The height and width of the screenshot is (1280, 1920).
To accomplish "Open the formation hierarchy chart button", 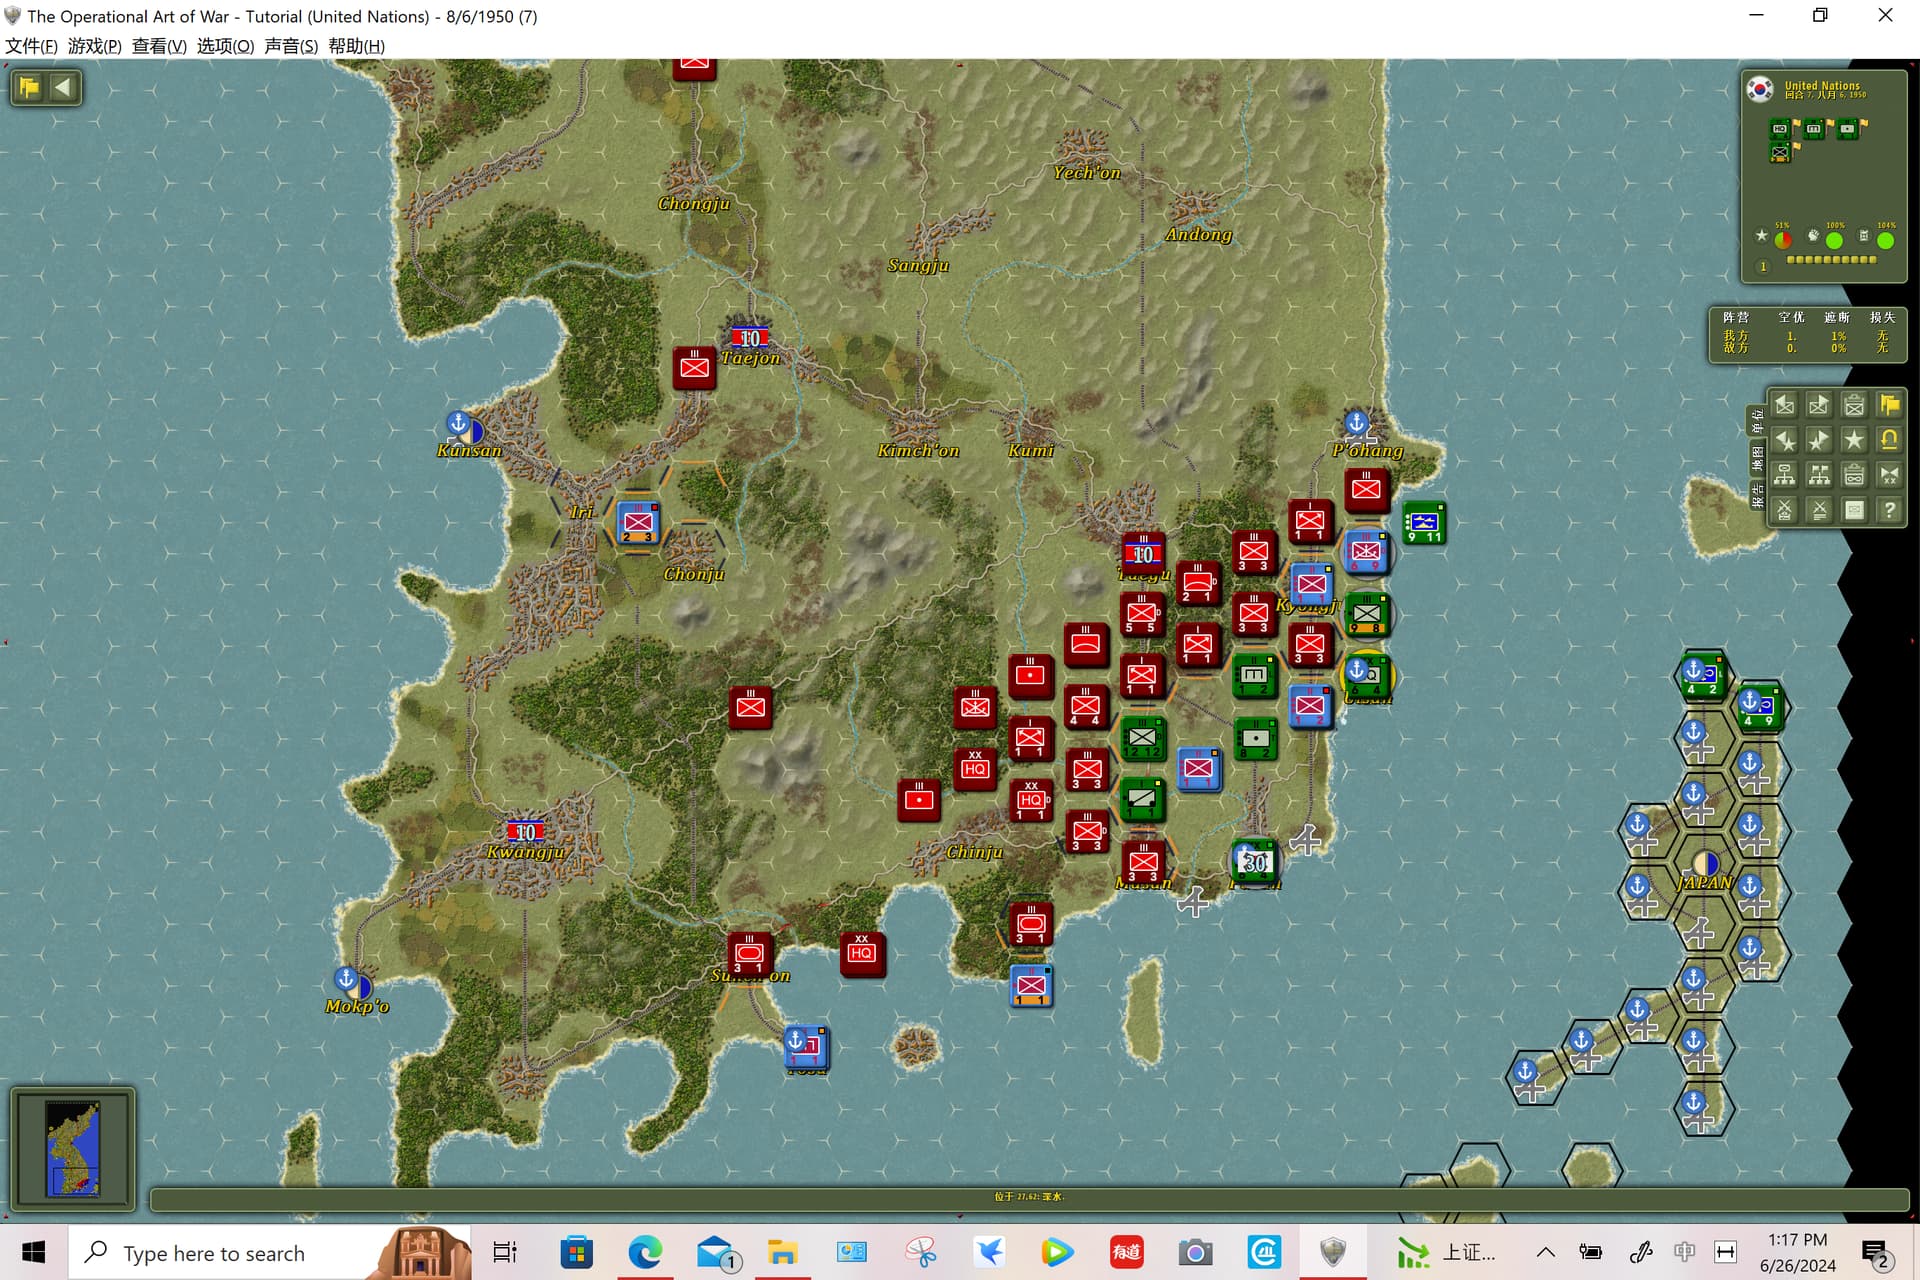I will (x=1785, y=475).
